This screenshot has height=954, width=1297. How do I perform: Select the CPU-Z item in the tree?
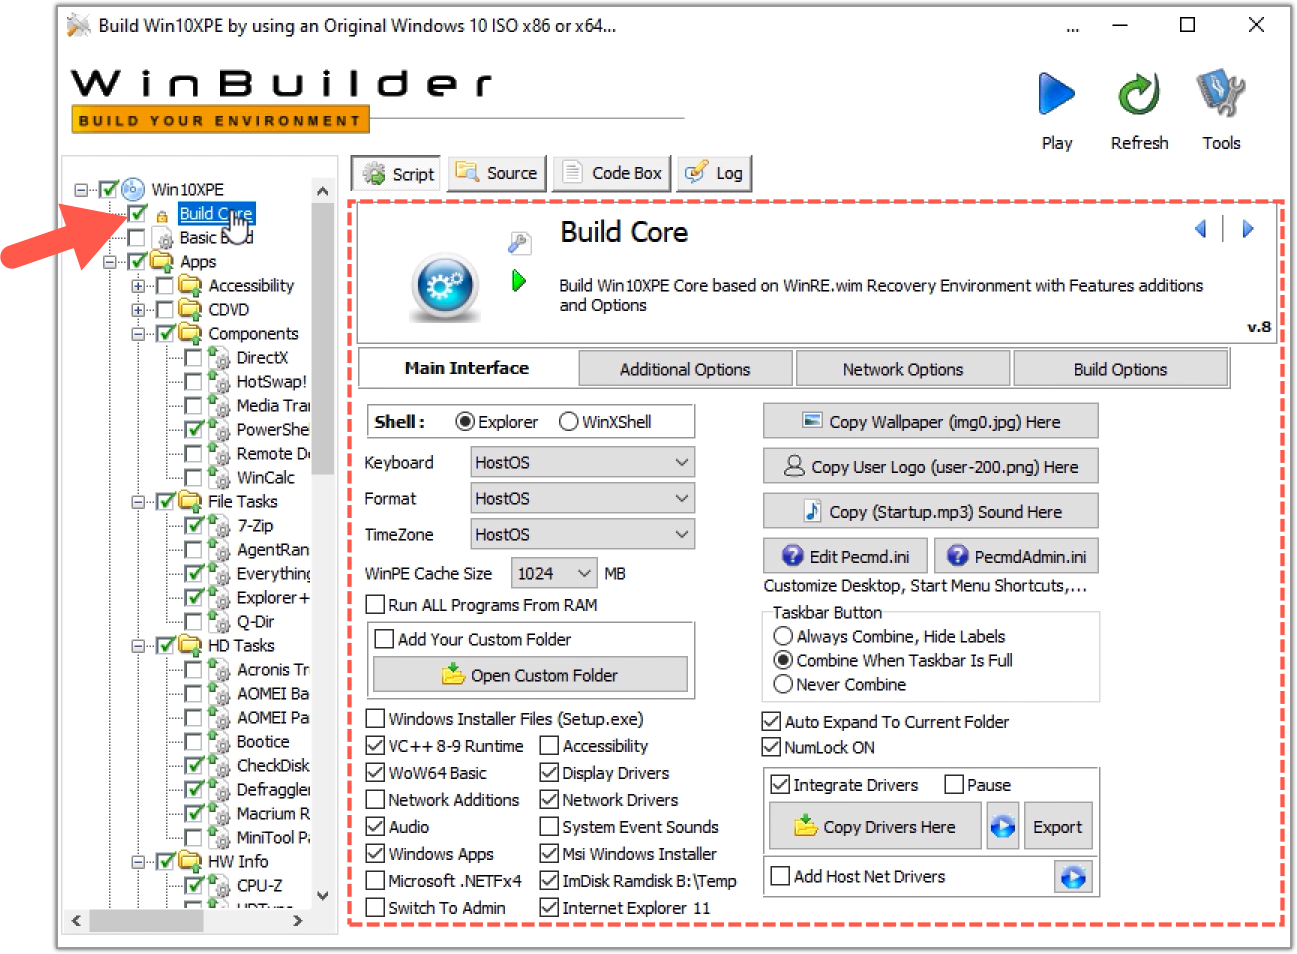259,885
